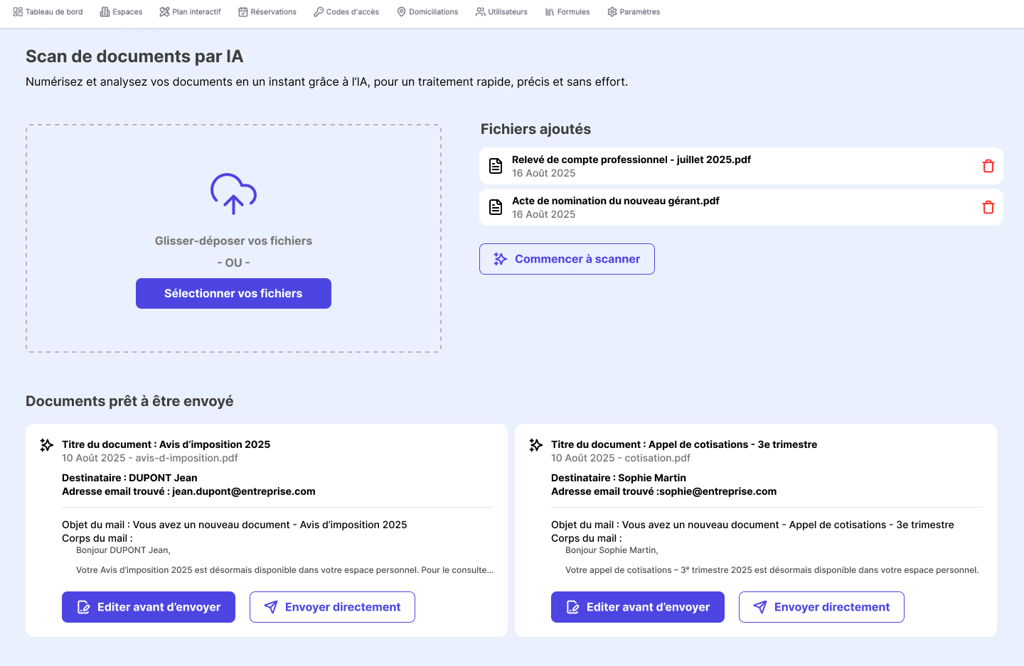
Task: Click the Relevé de compte document icon
Action: tap(496, 166)
